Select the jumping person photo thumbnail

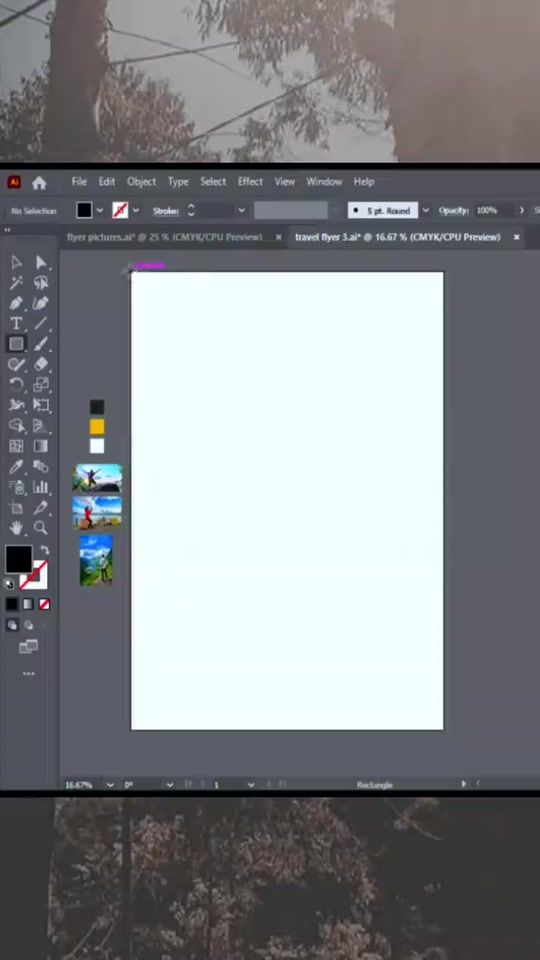(x=97, y=478)
